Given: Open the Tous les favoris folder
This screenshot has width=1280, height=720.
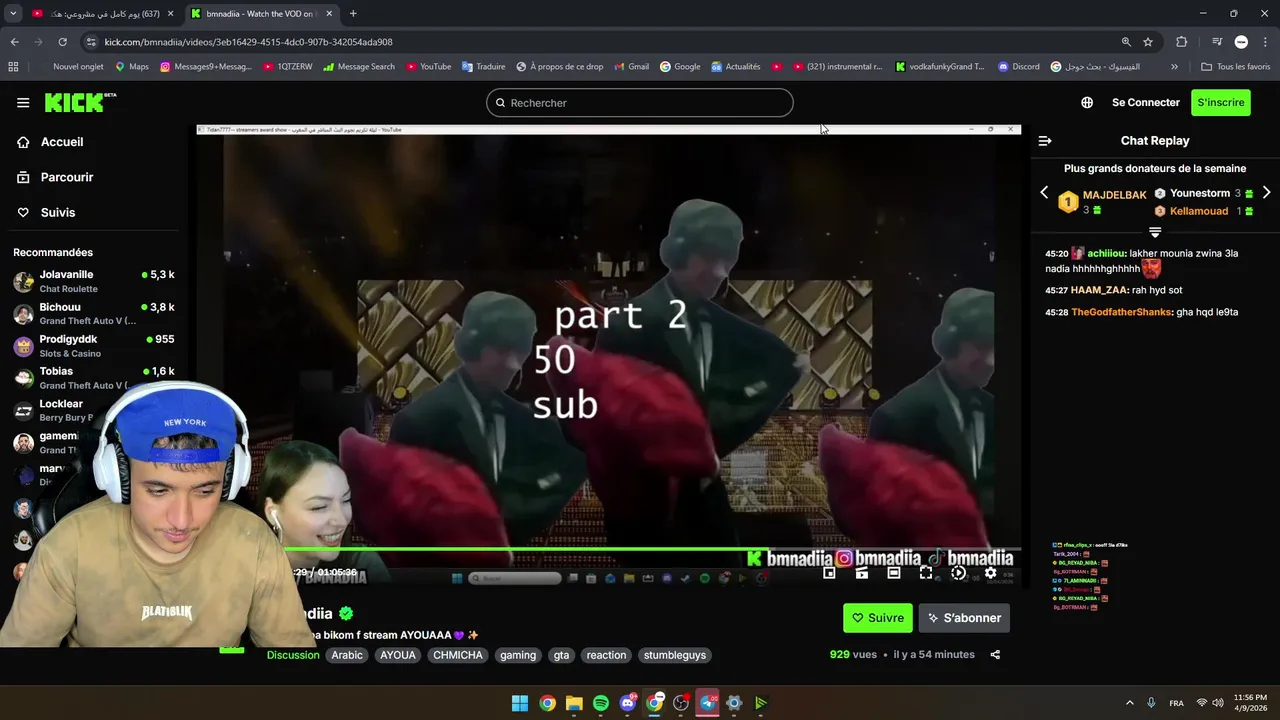Looking at the screenshot, I should (1235, 67).
